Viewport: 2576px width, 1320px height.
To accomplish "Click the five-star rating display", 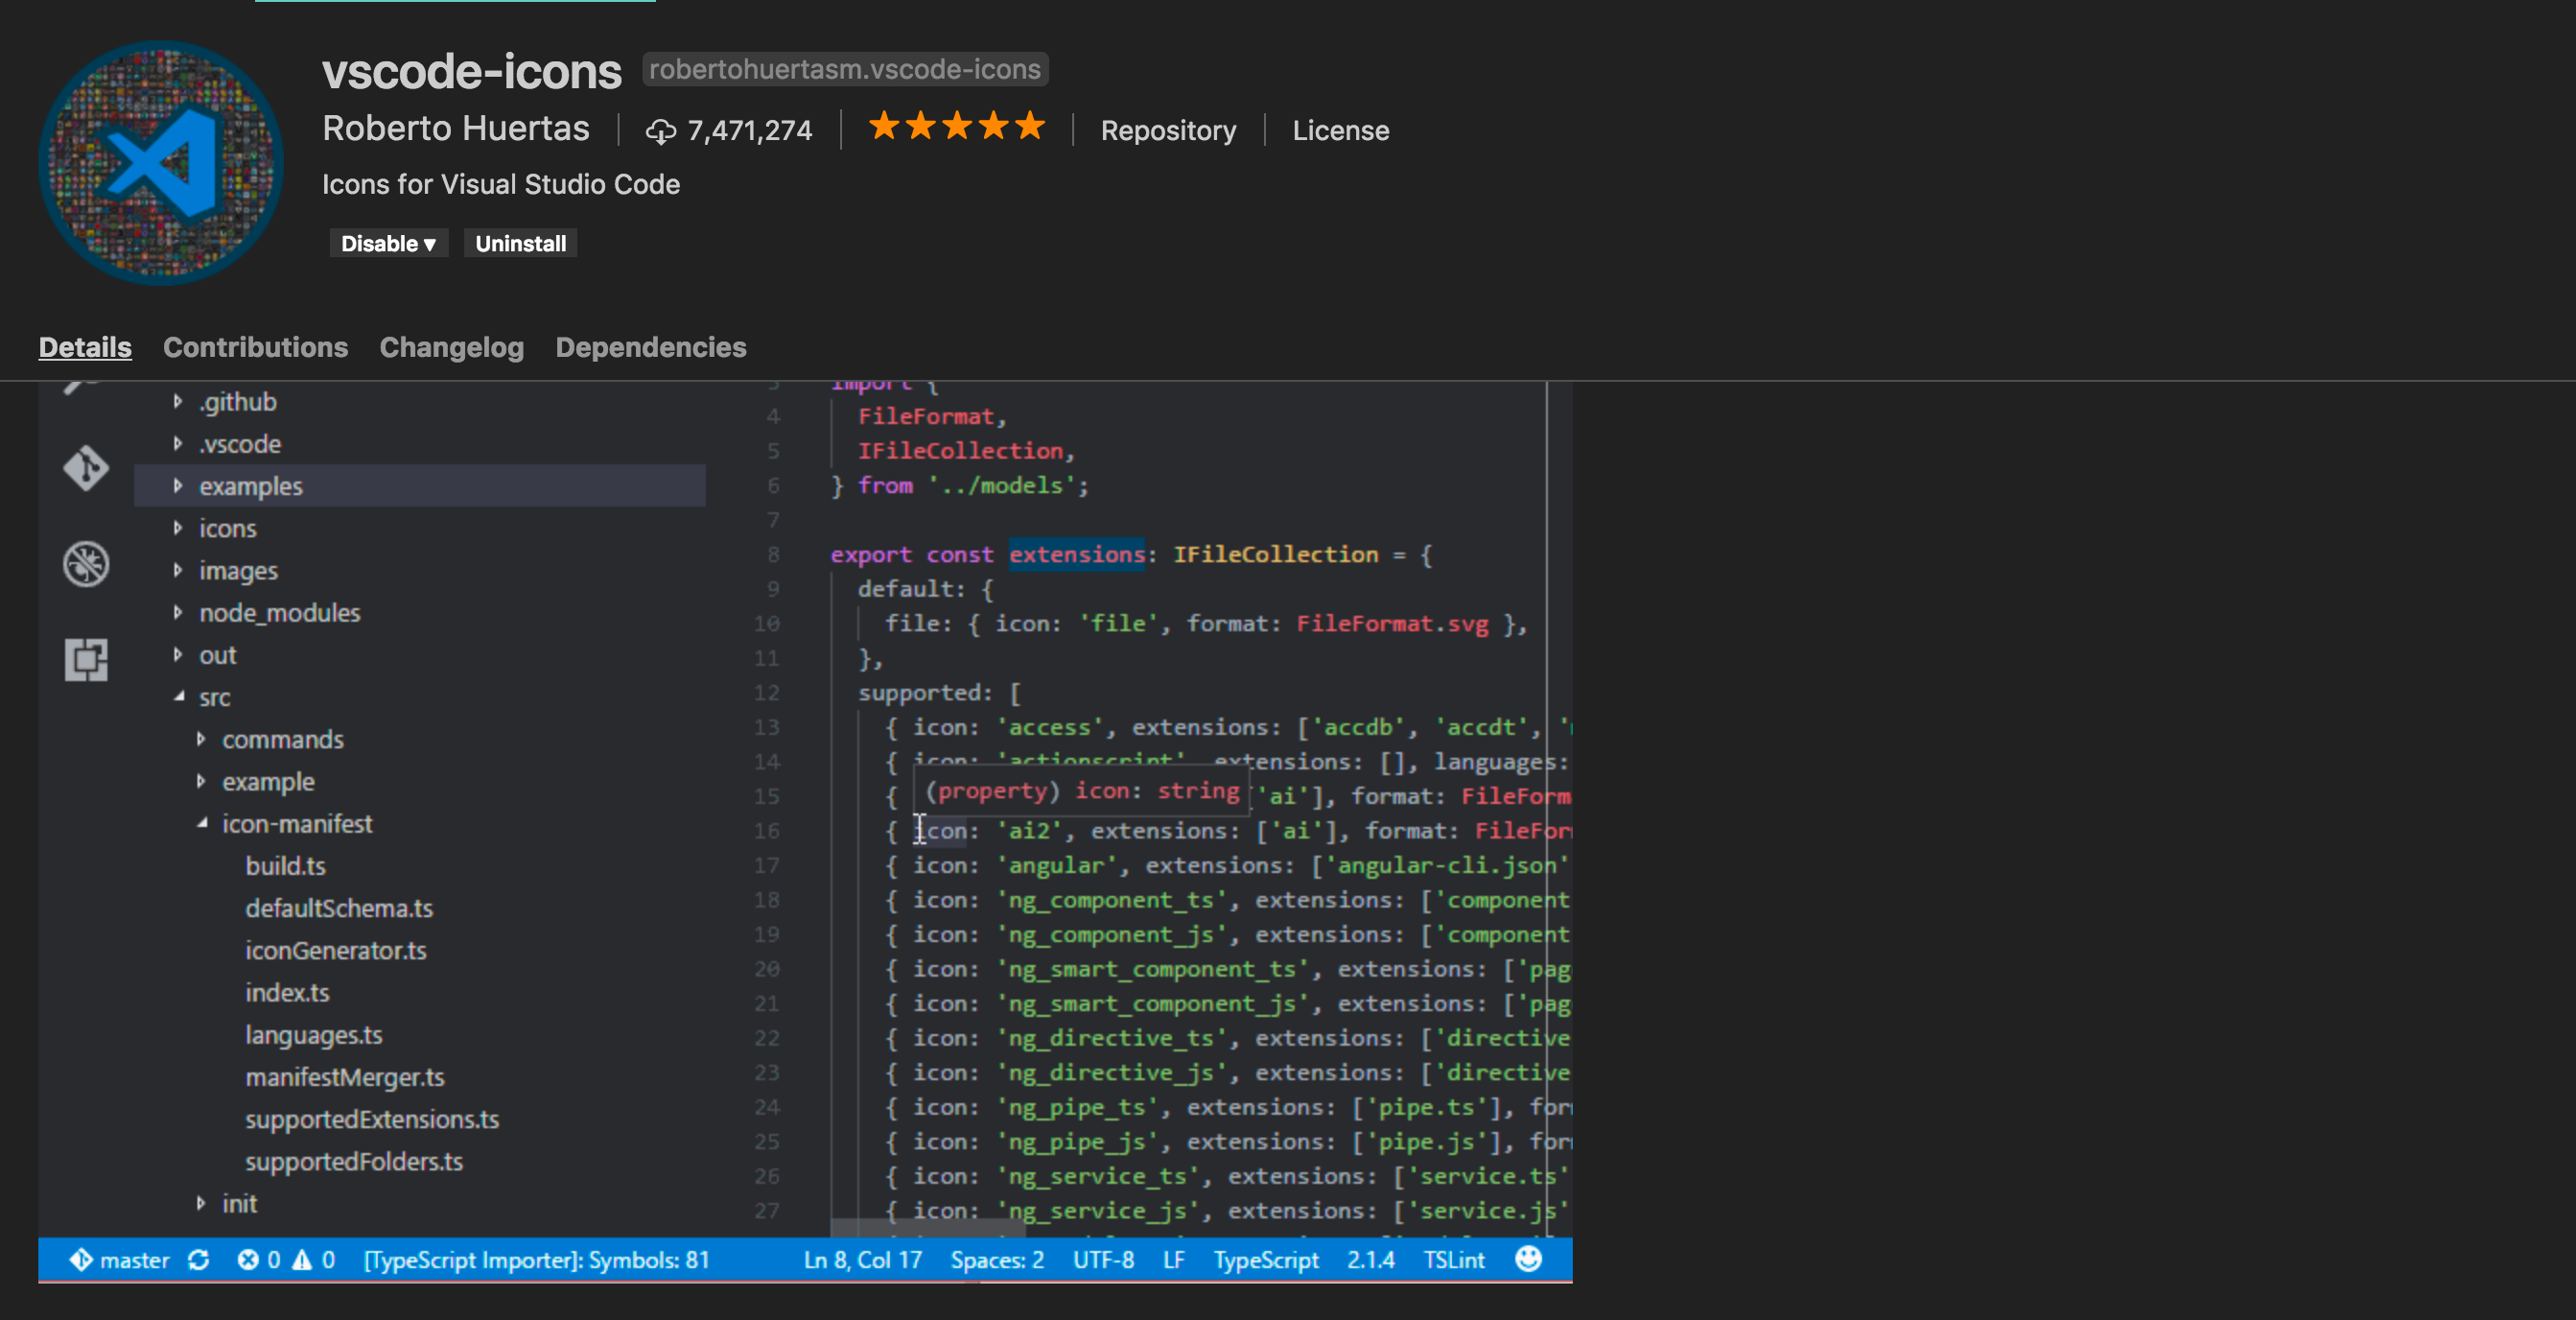I will (x=955, y=127).
